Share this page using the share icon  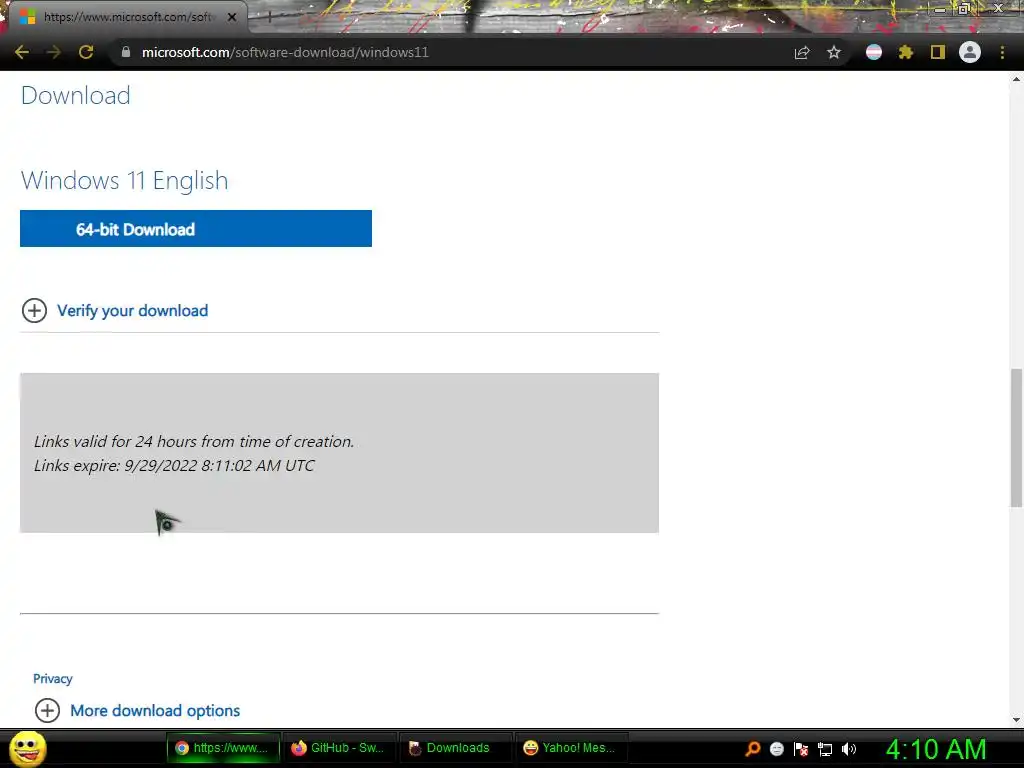pyautogui.click(x=802, y=52)
